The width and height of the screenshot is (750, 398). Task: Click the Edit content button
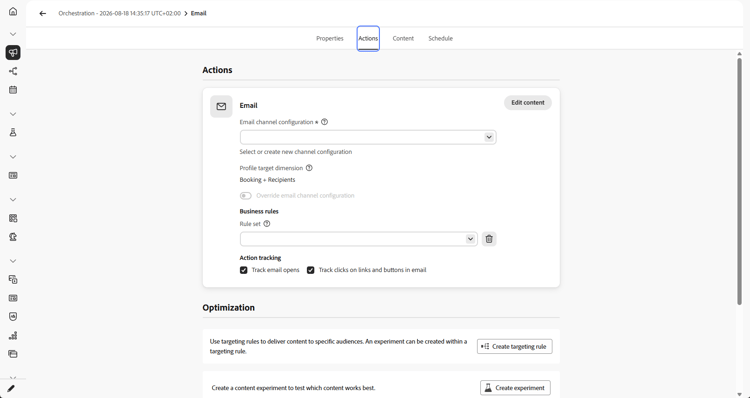(528, 102)
